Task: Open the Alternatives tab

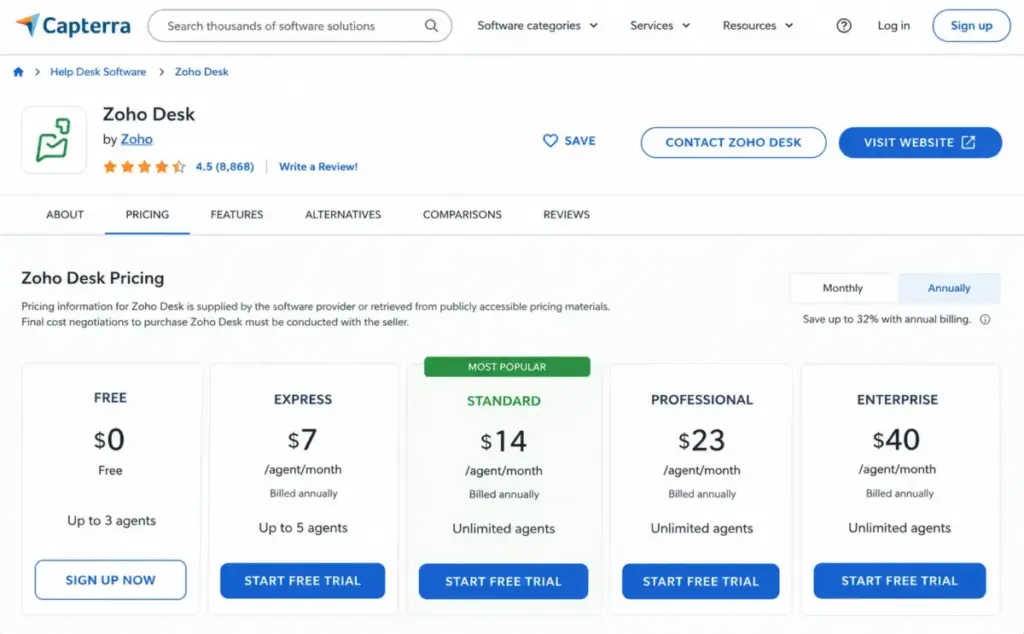Action: pyautogui.click(x=343, y=214)
